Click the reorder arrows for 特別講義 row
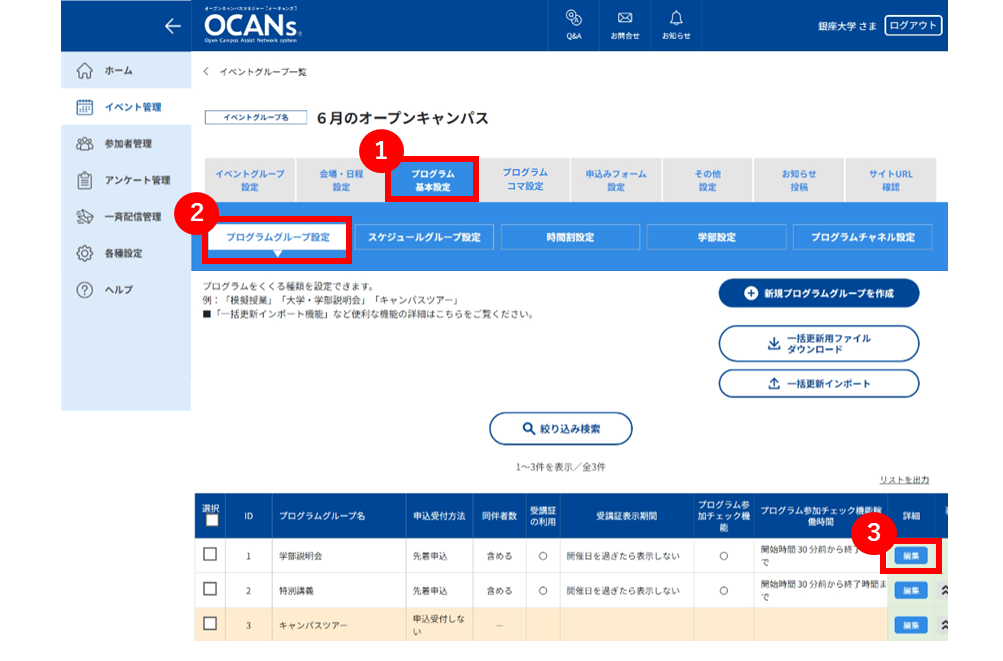The image size is (1003, 661). click(944, 590)
